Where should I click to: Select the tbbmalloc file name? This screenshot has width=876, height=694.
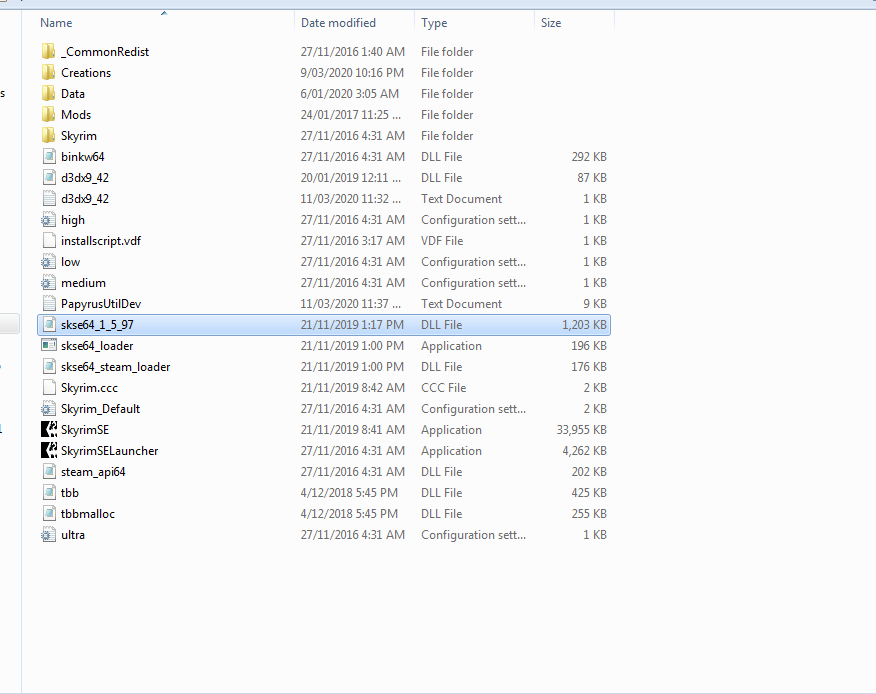[88, 514]
